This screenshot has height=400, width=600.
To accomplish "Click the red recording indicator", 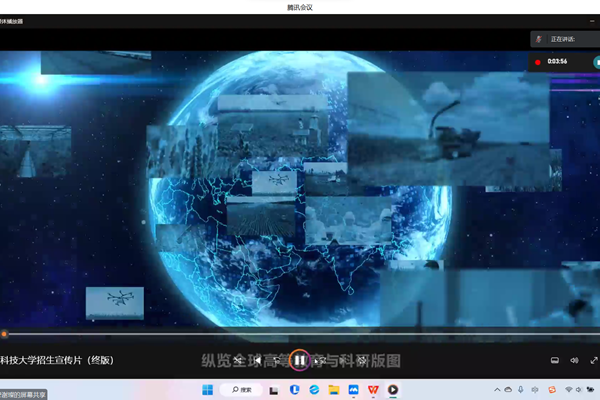I will tap(538, 61).
